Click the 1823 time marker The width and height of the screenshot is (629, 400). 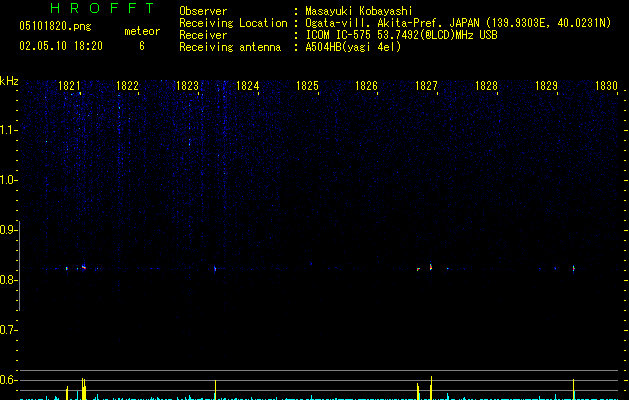(x=187, y=86)
